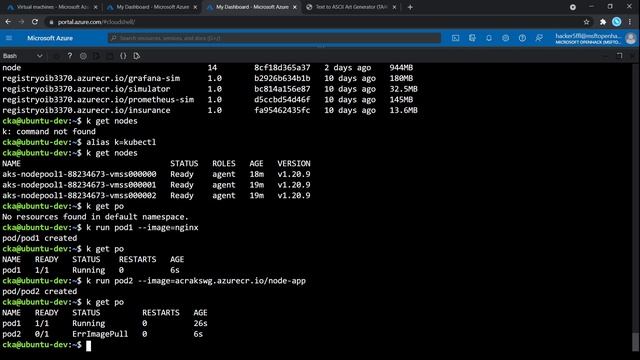Reload the portal.azure.com page
Image resolution: width=640 pixels, height=360 pixels.
tap(35, 22)
